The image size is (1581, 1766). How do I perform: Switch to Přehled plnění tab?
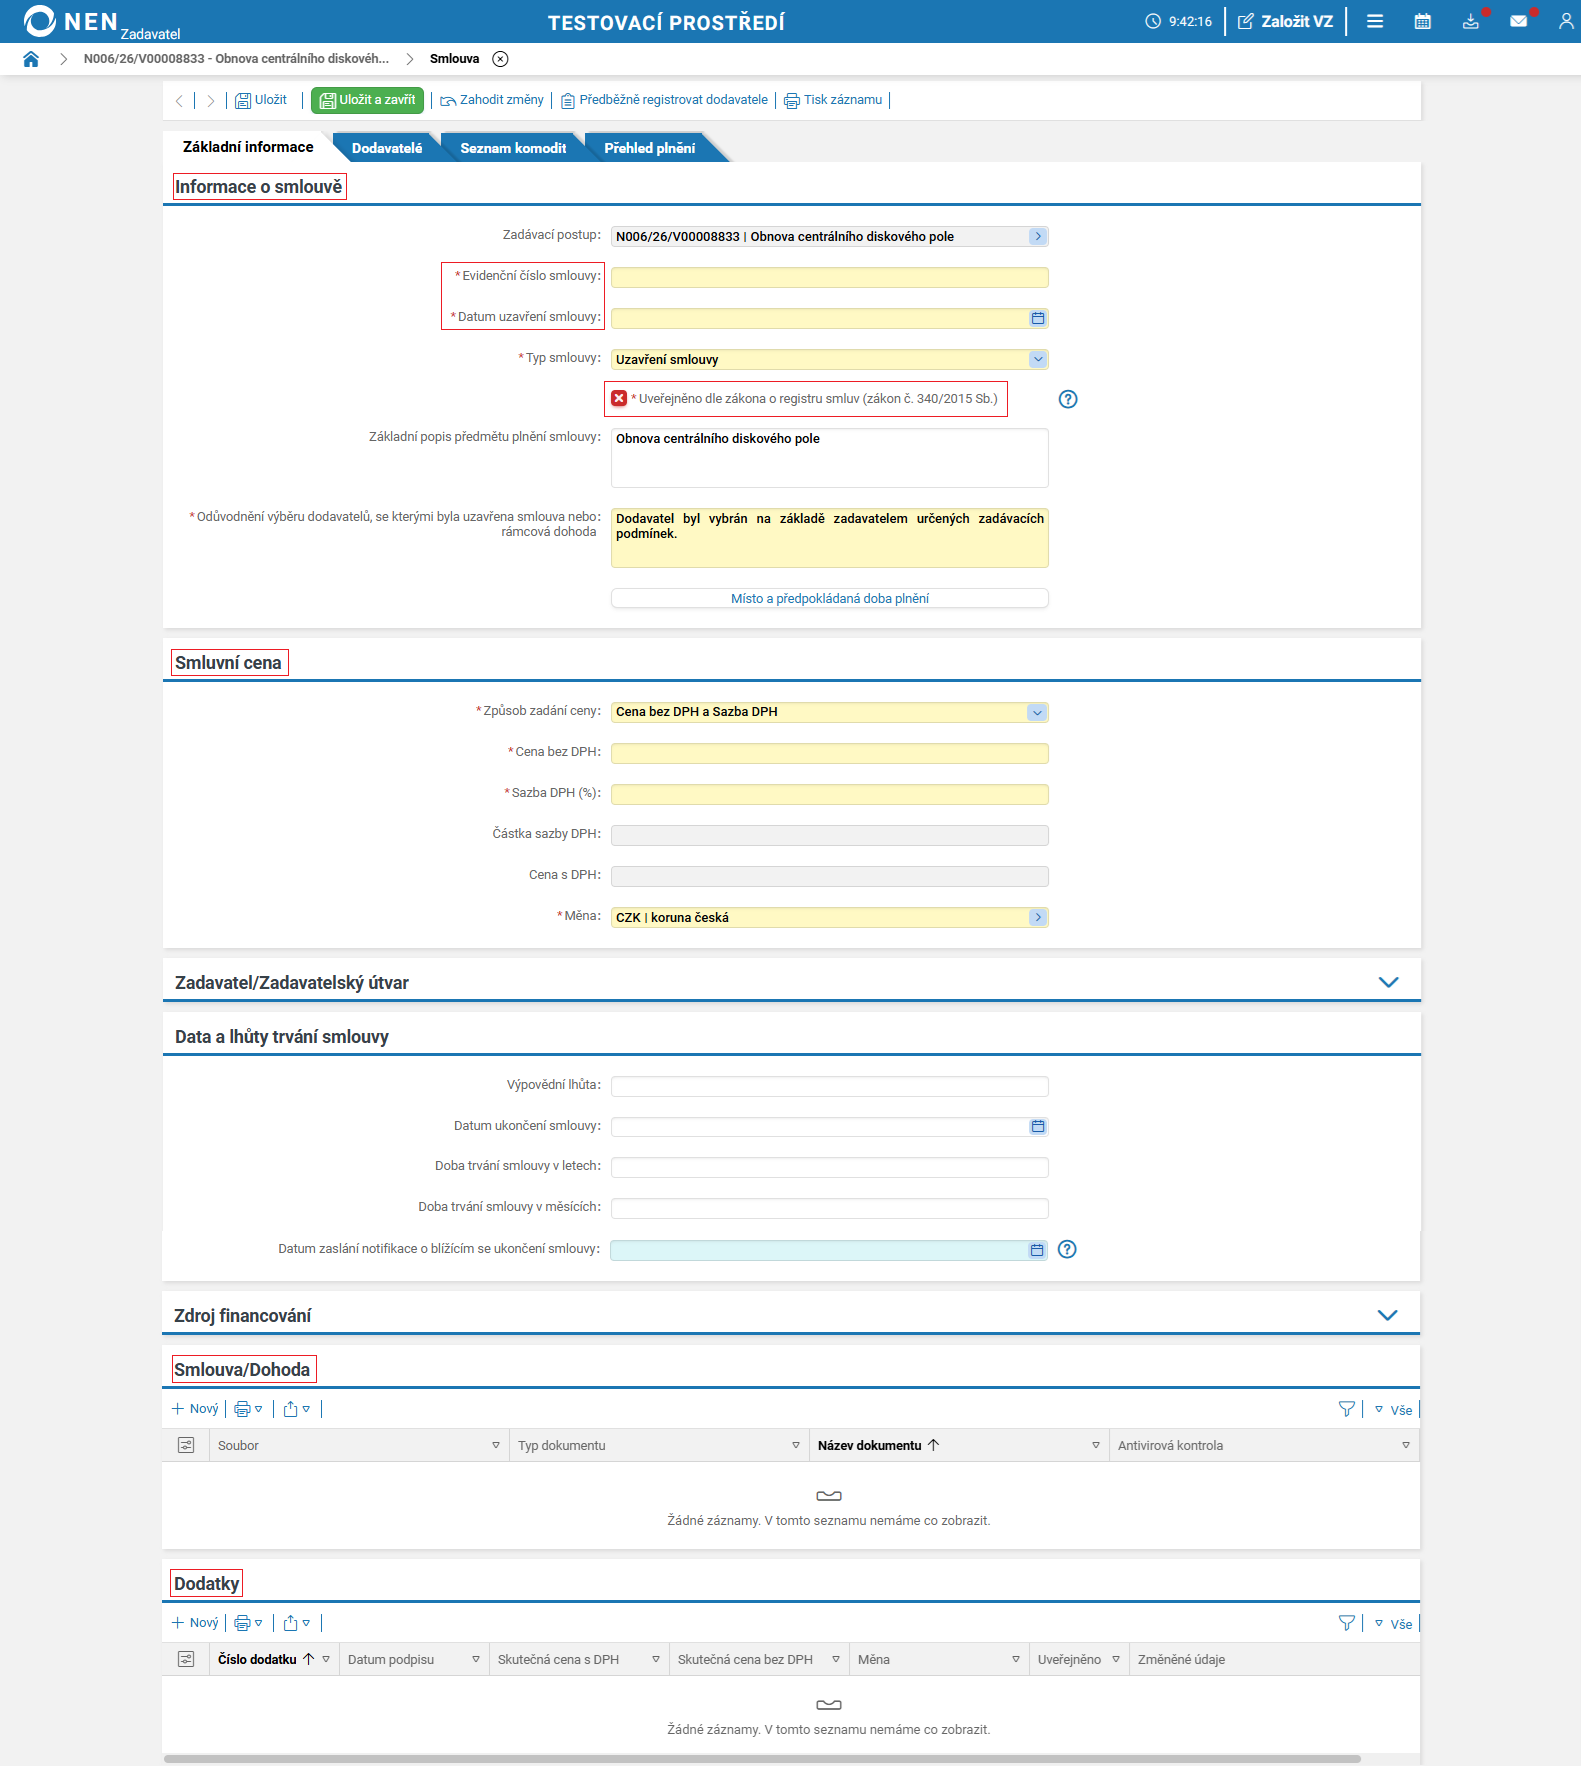click(650, 148)
